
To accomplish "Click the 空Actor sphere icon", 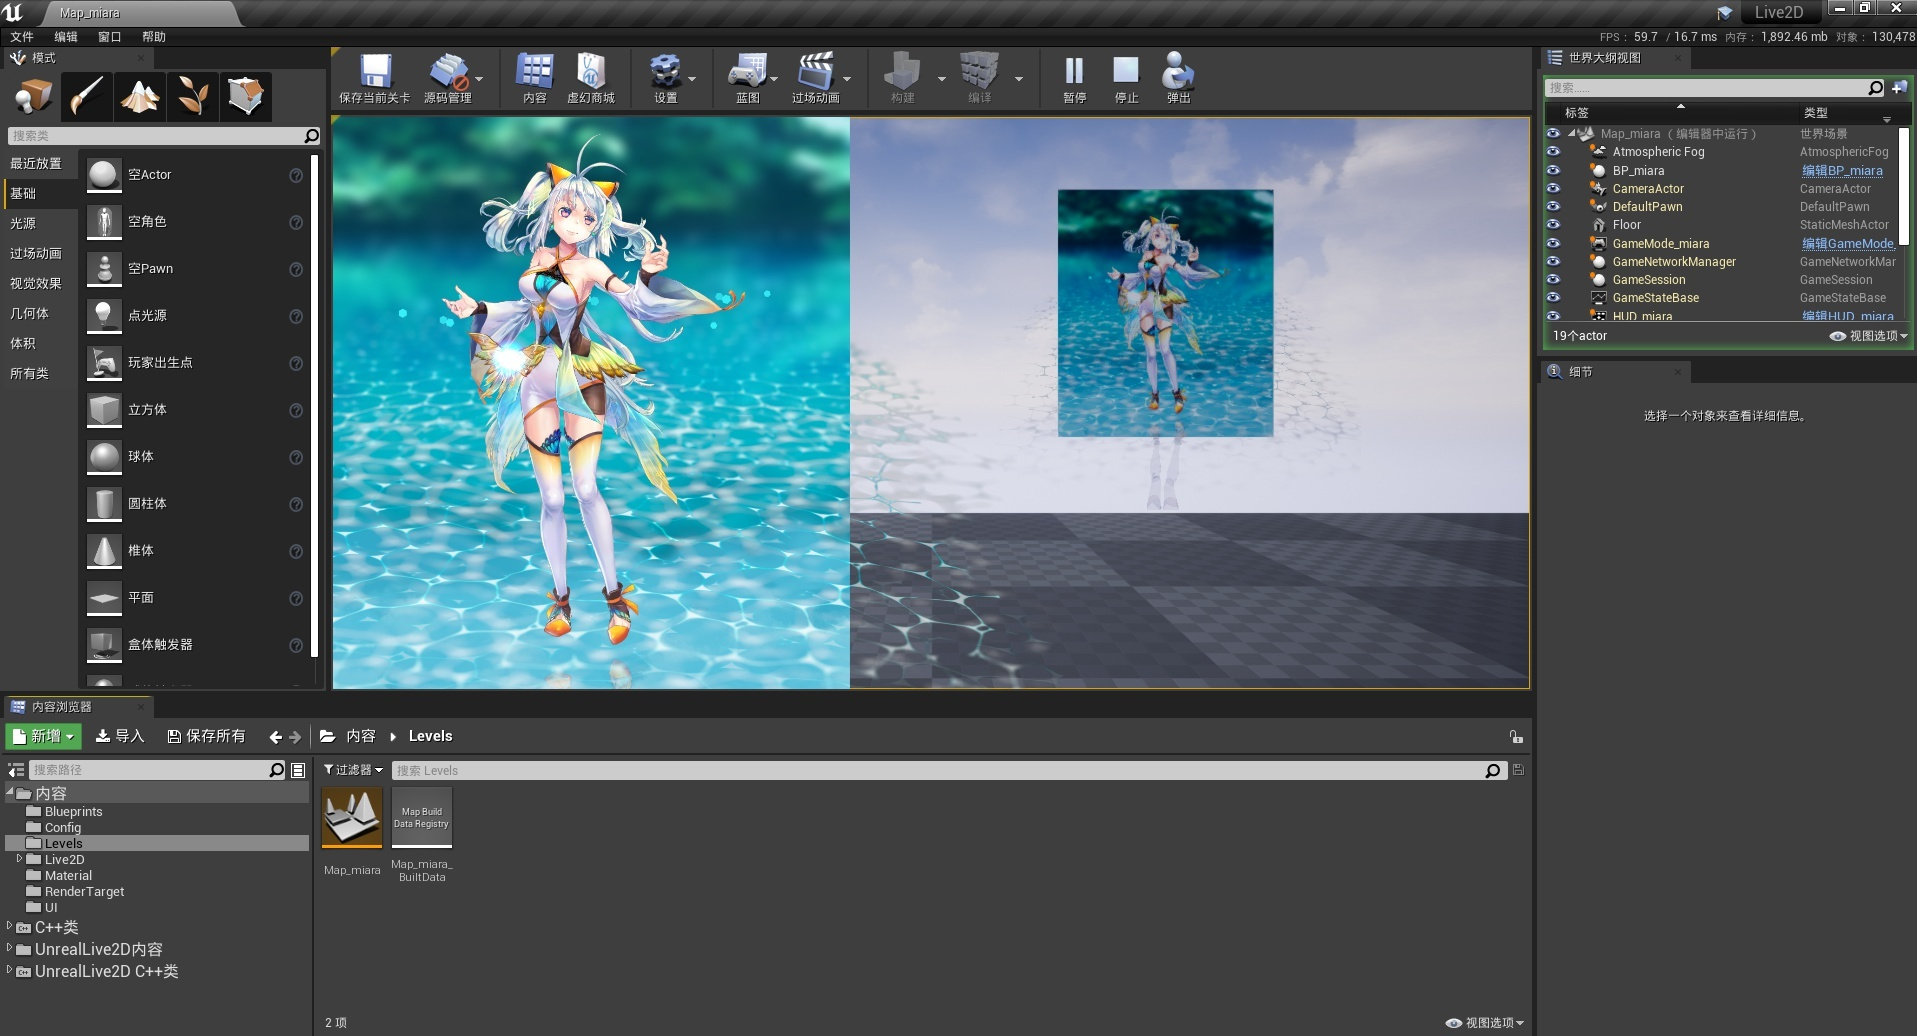I will coord(104,175).
